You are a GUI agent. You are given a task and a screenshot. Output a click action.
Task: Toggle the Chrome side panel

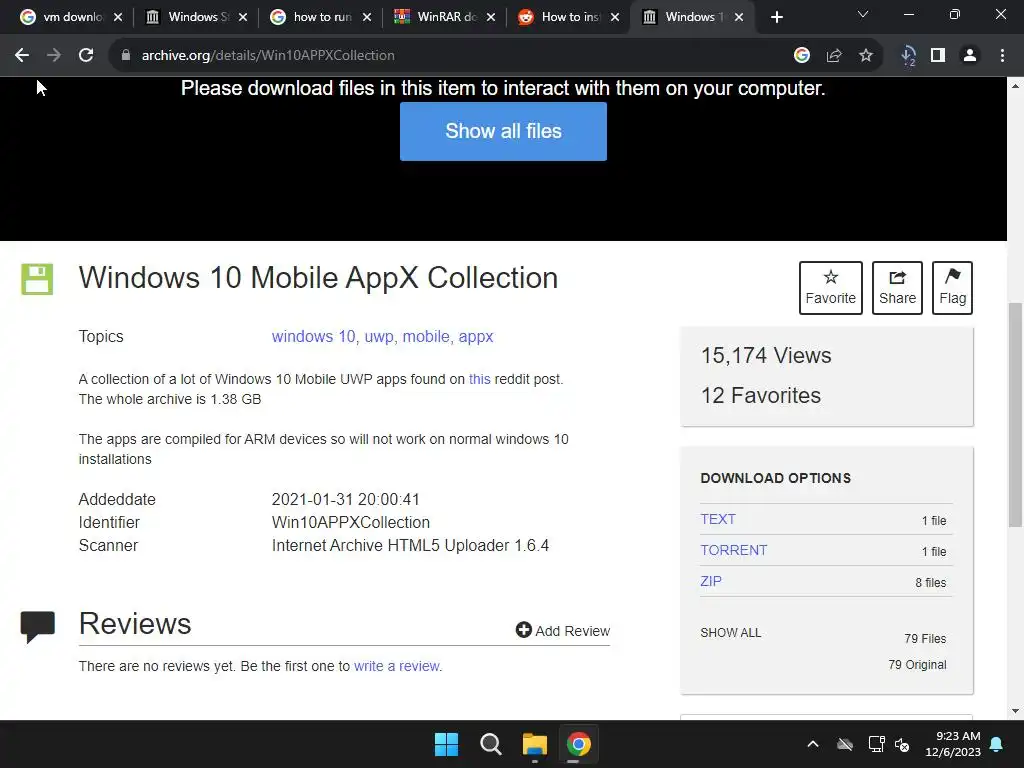pyautogui.click(x=938, y=56)
